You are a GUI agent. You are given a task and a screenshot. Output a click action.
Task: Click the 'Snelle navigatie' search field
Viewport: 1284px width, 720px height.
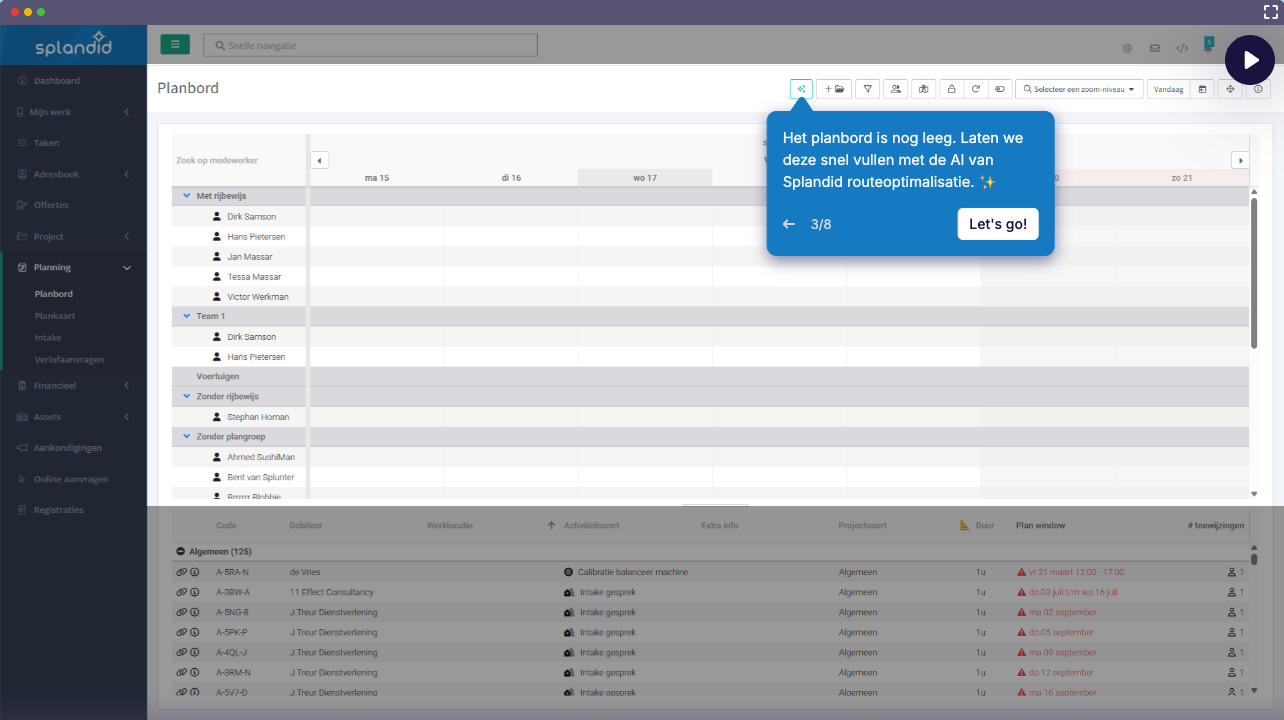370,45
